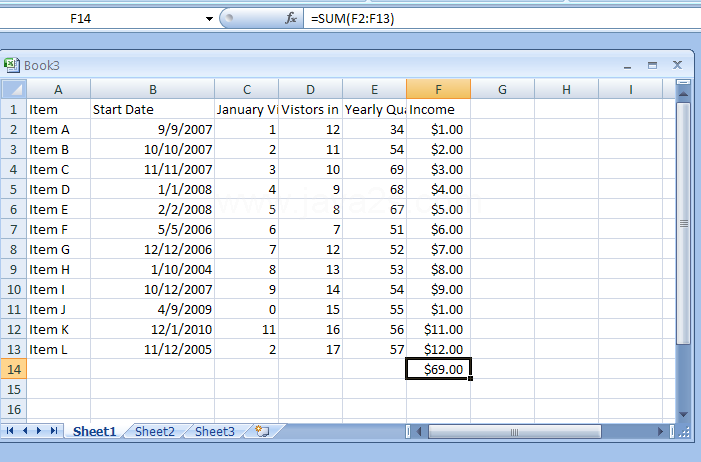Click the window resize grip corner
701x462 pixels.
point(684,432)
